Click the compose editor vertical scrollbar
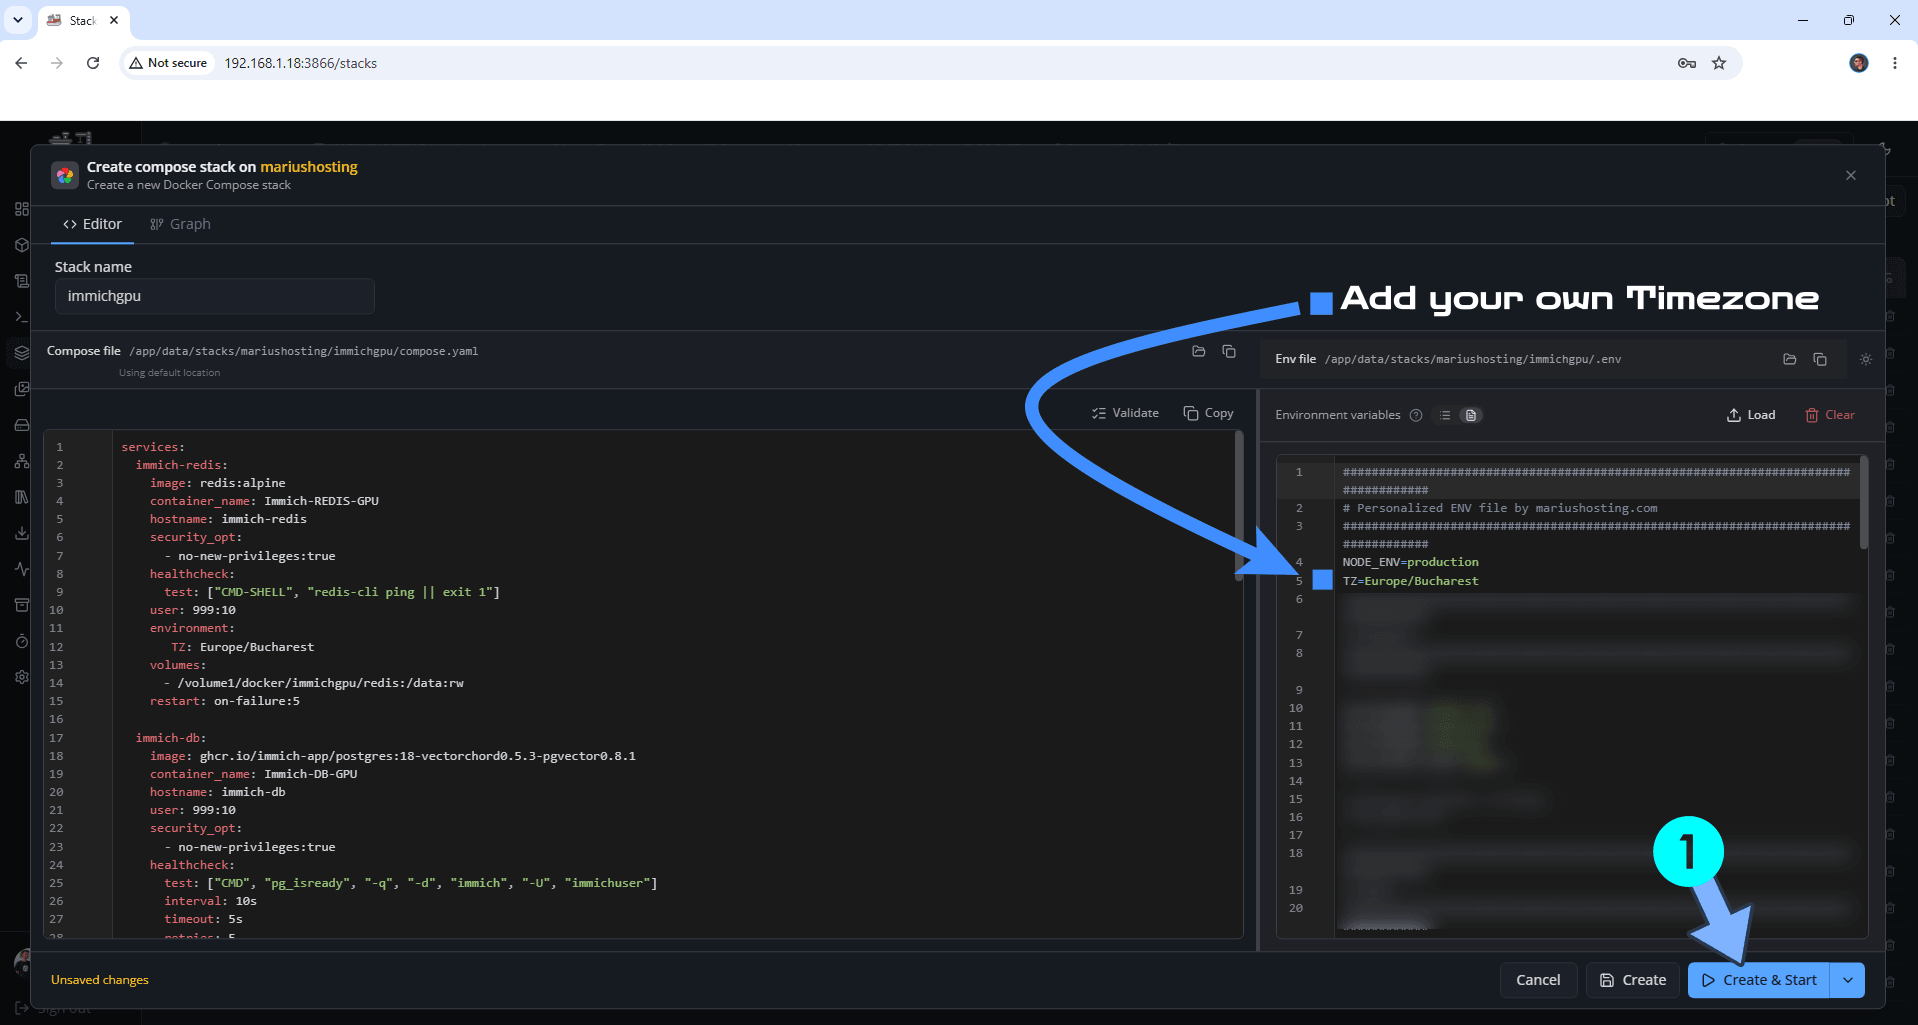The height and width of the screenshot is (1025, 1918). tap(1239, 505)
